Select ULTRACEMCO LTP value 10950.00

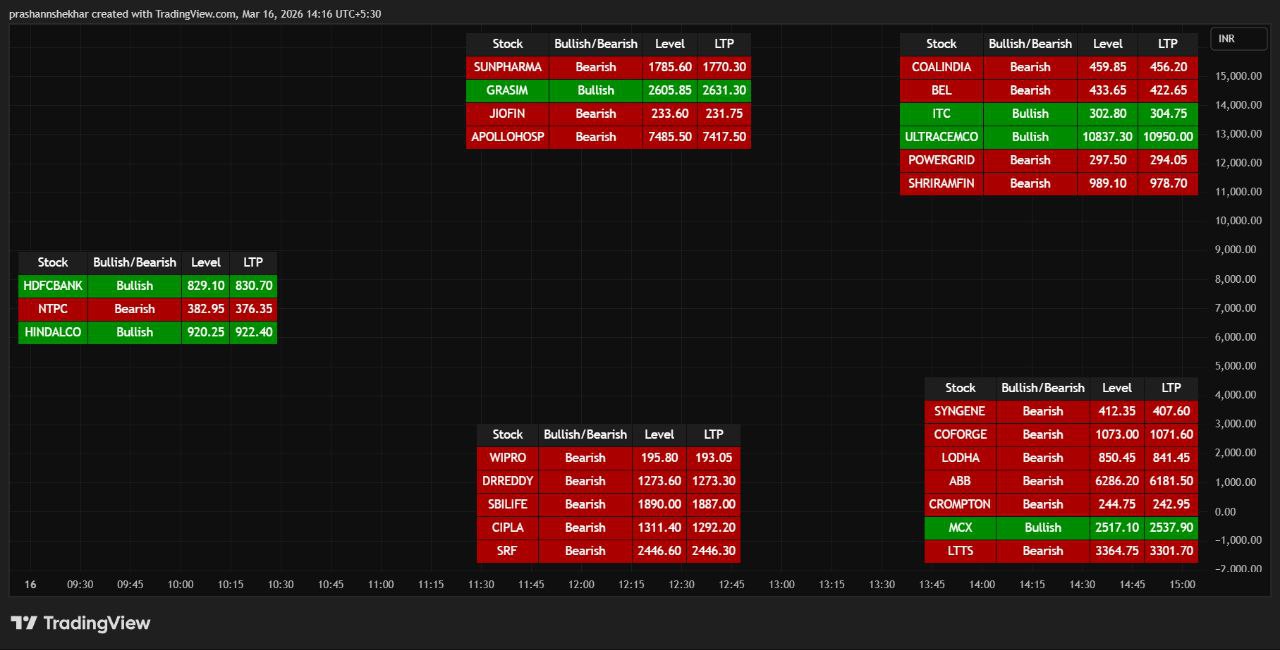(1168, 136)
